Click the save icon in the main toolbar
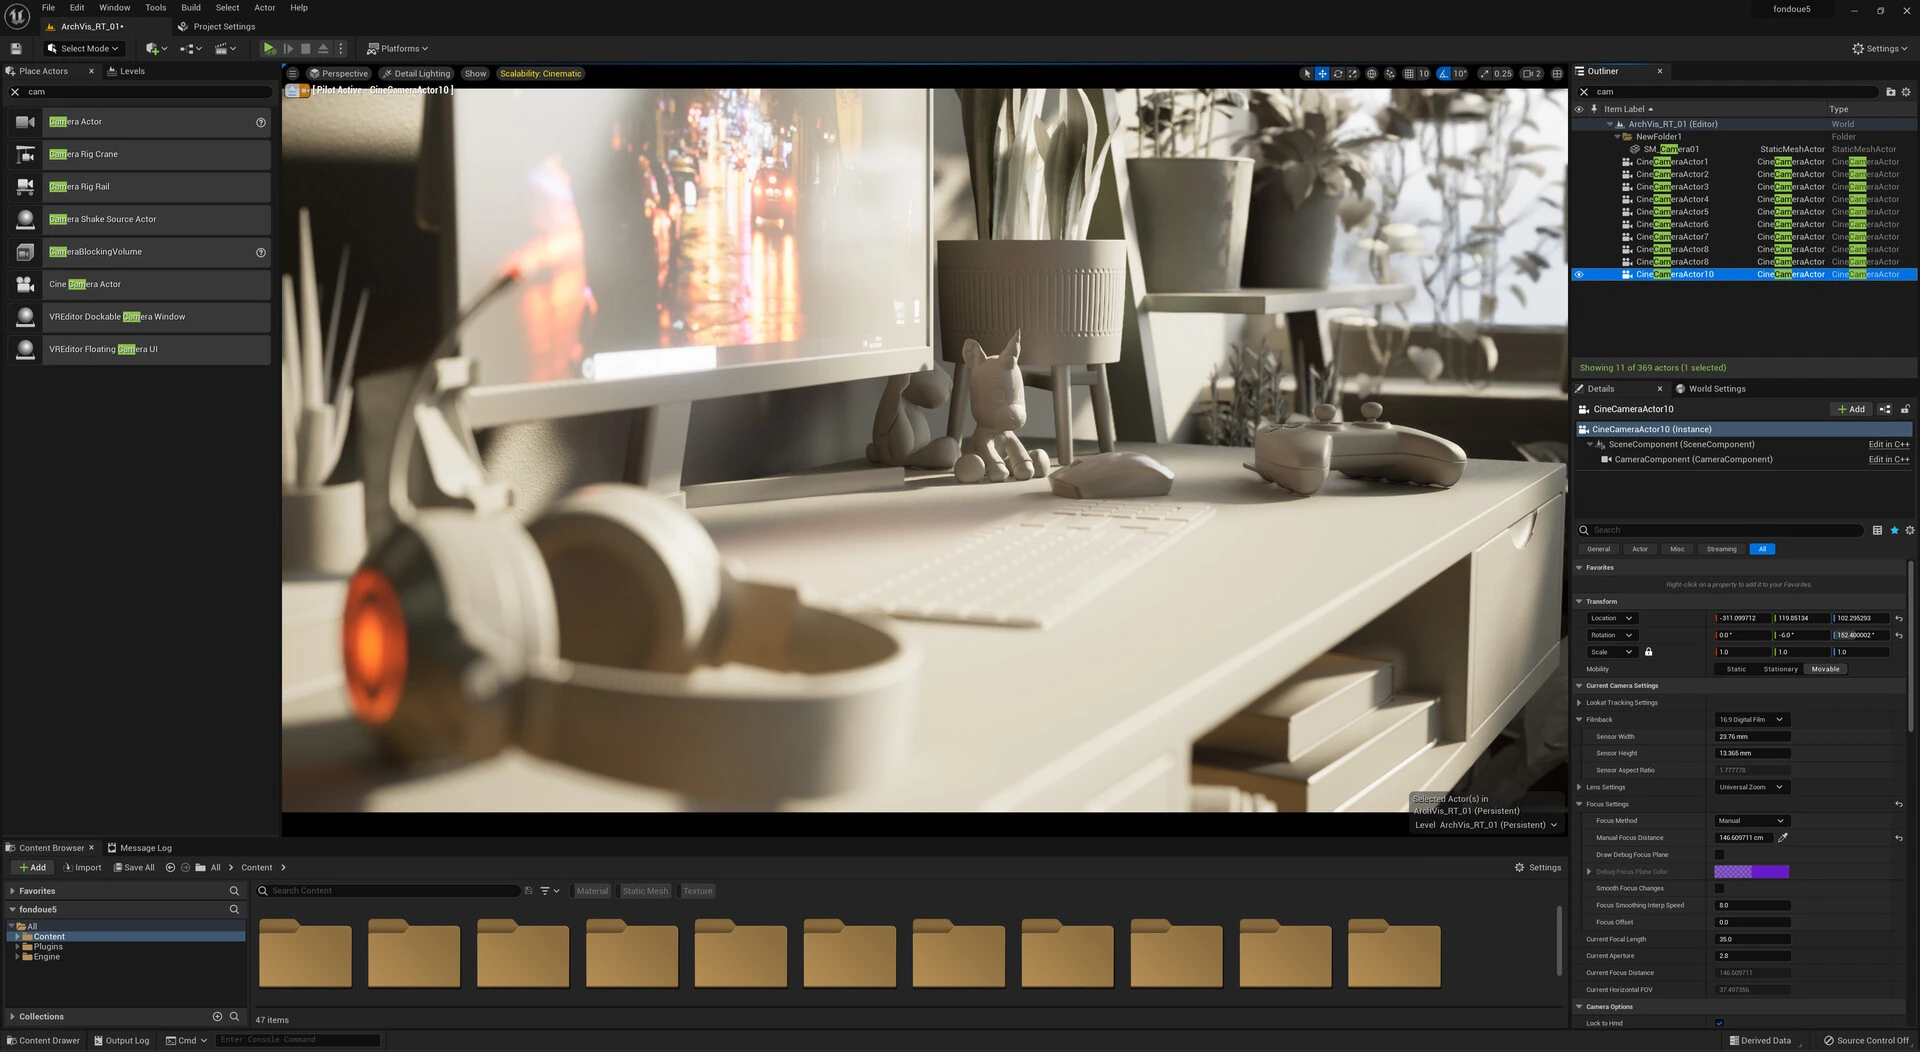 click(15, 48)
